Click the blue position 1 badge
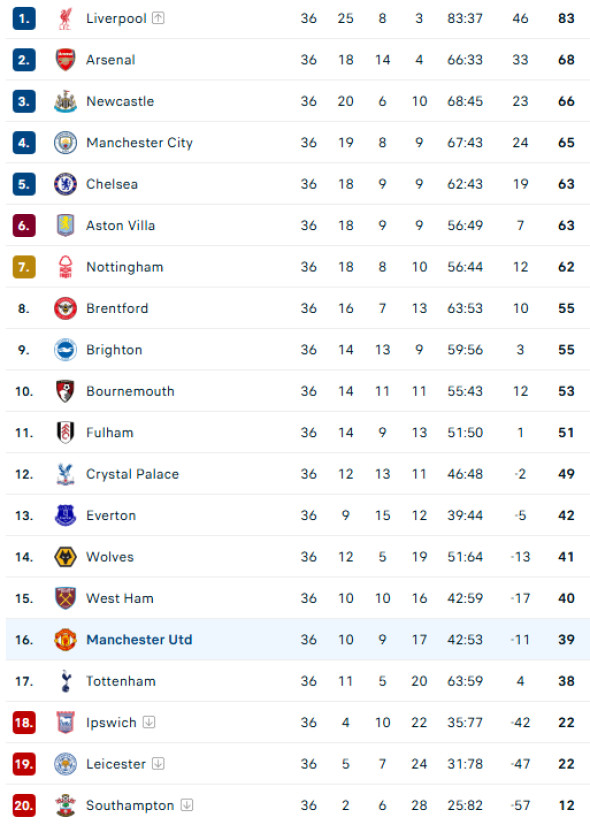 coord(24,18)
